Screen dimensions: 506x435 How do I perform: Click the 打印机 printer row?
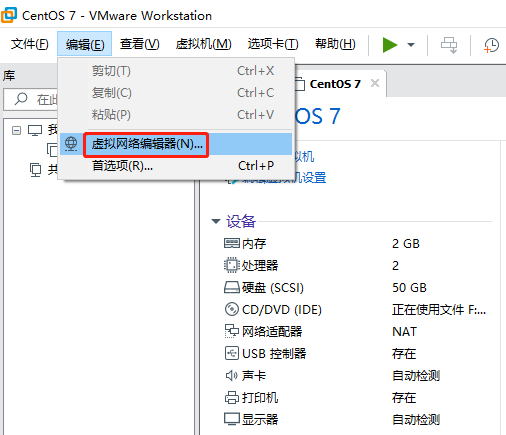[355, 398]
